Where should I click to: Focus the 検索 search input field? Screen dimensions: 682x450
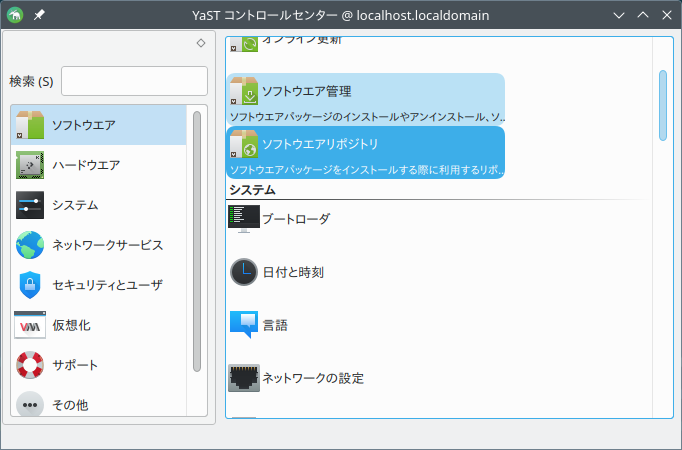[134, 81]
